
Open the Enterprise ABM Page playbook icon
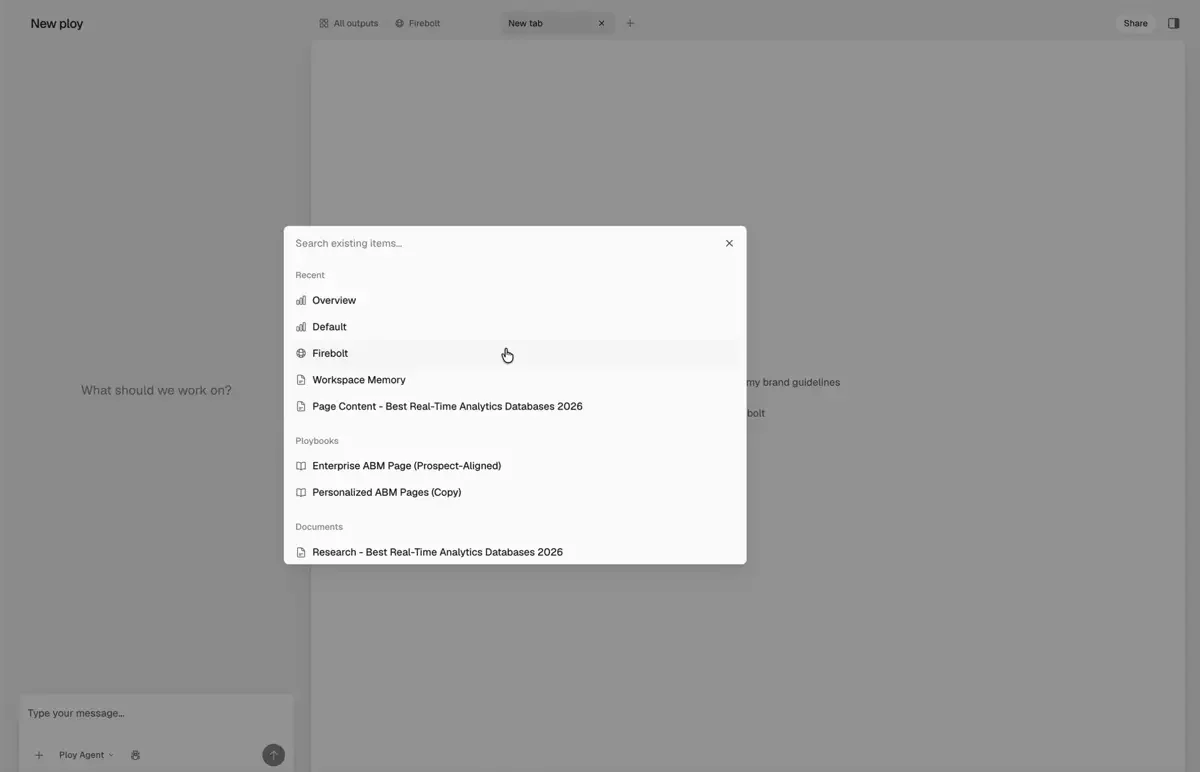301,466
